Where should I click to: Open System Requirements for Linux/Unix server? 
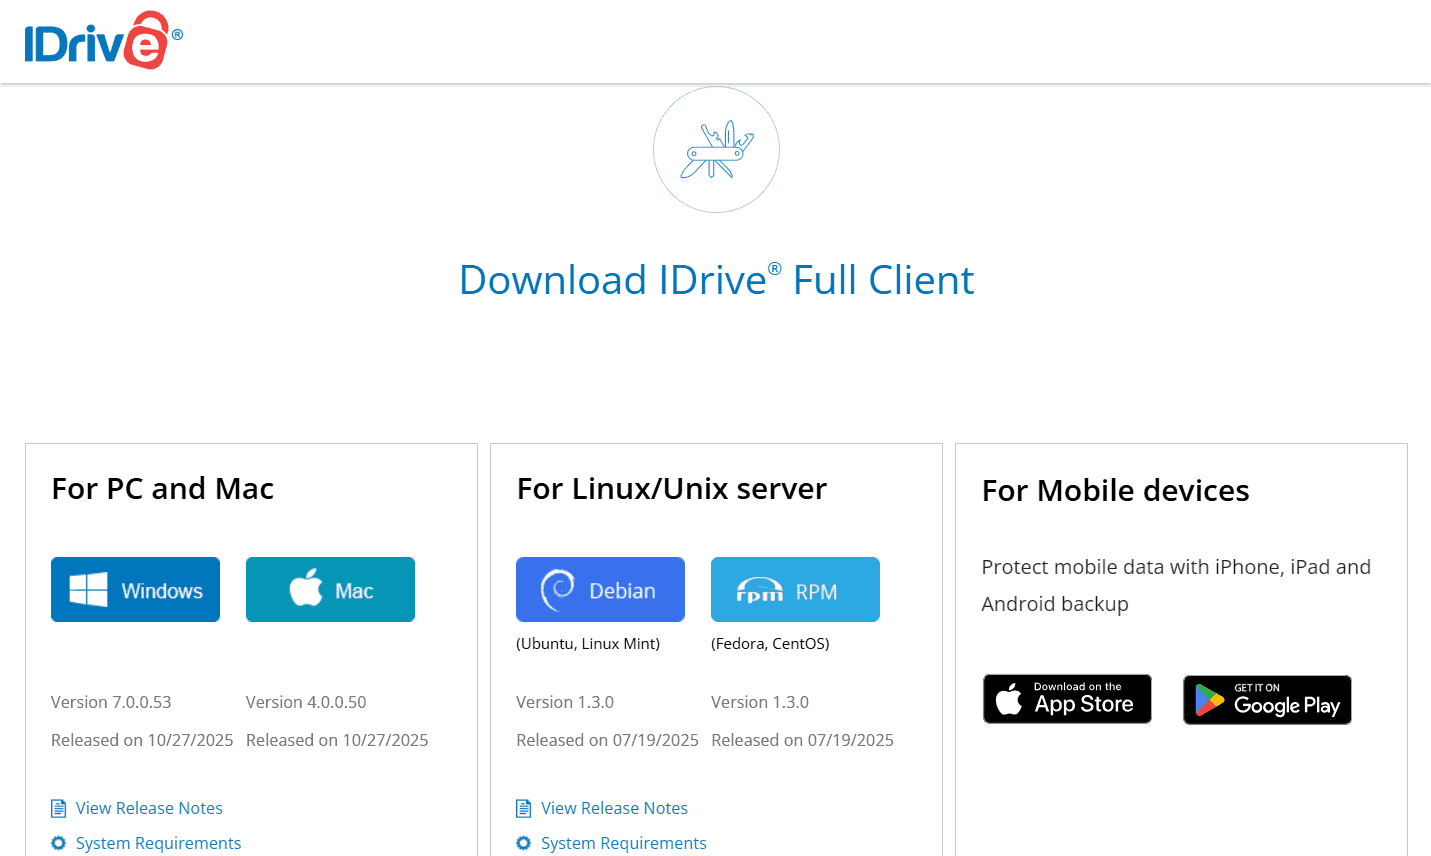[x=623, y=843]
